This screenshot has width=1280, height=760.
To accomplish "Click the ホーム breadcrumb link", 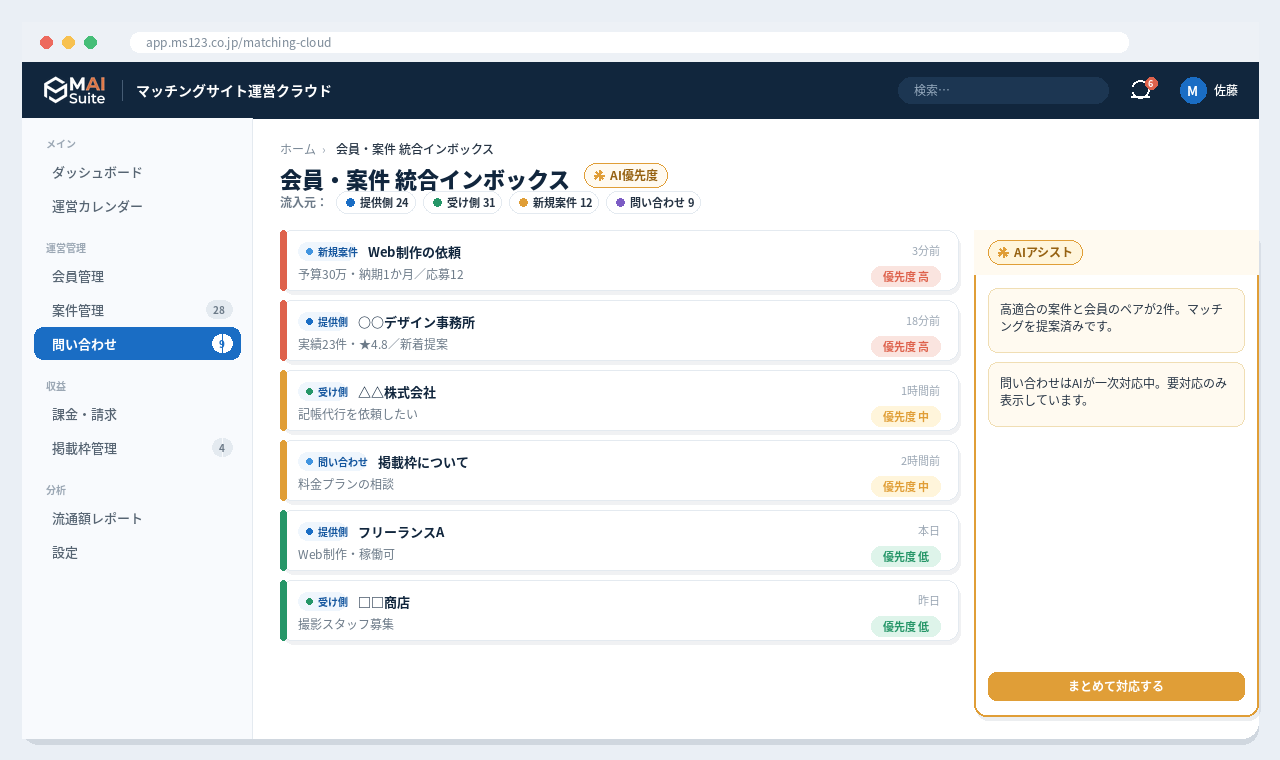I will point(297,149).
